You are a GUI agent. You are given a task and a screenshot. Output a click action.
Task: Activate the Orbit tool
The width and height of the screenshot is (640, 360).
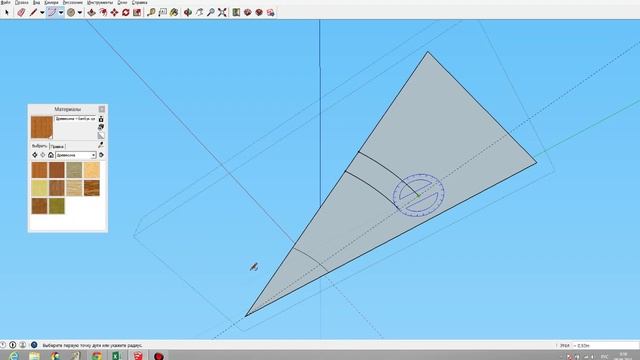click(x=188, y=12)
